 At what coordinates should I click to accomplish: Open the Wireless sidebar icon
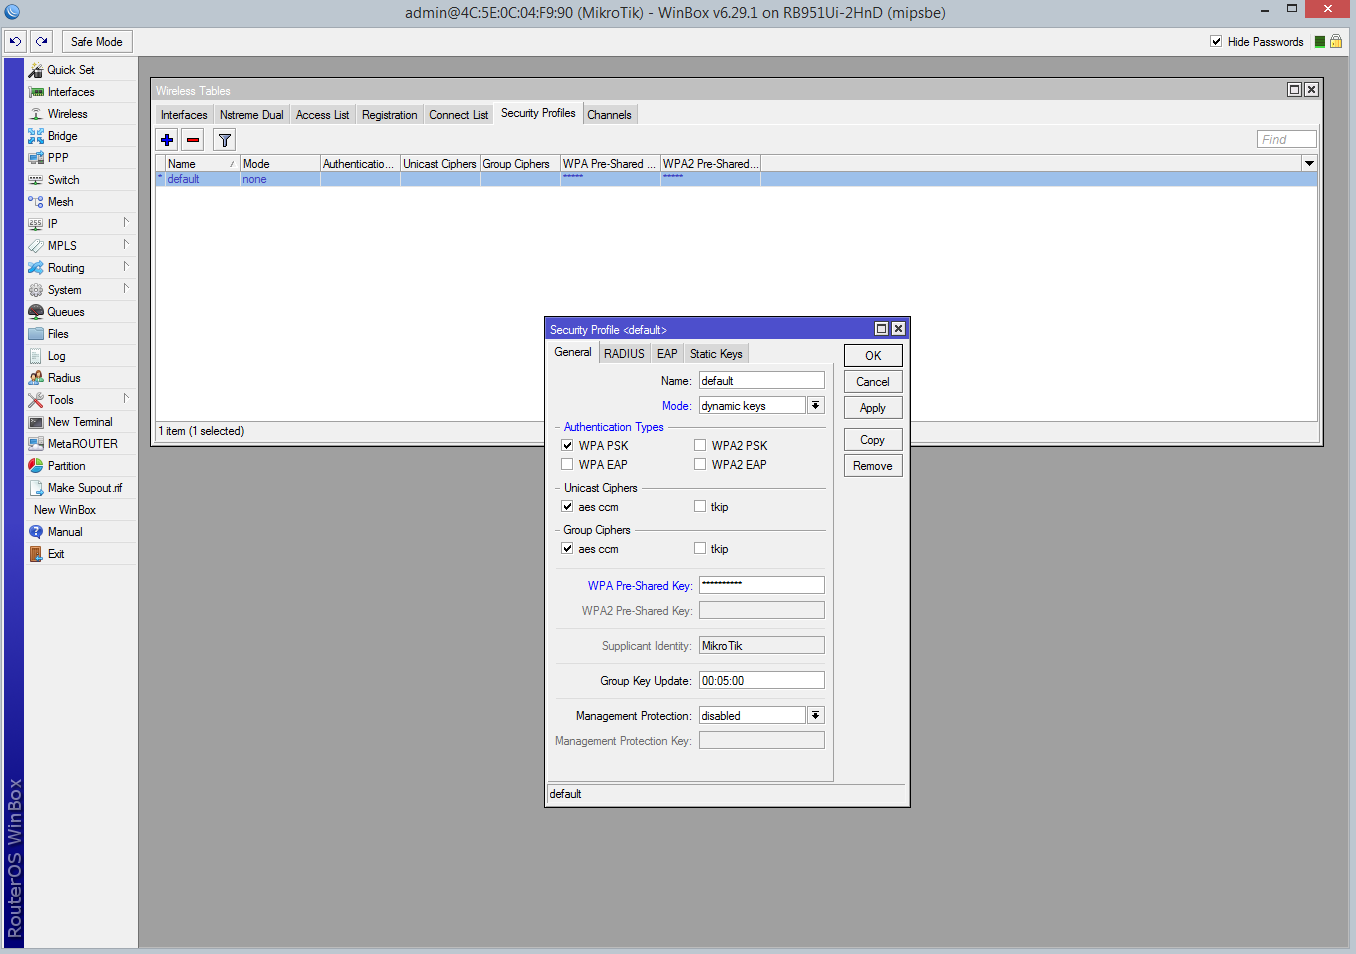[x=36, y=114]
